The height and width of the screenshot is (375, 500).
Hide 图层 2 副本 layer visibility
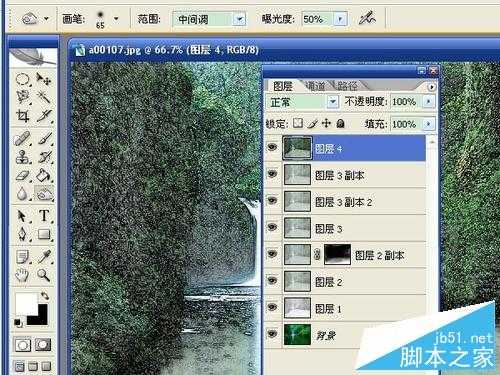click(273, 254)
